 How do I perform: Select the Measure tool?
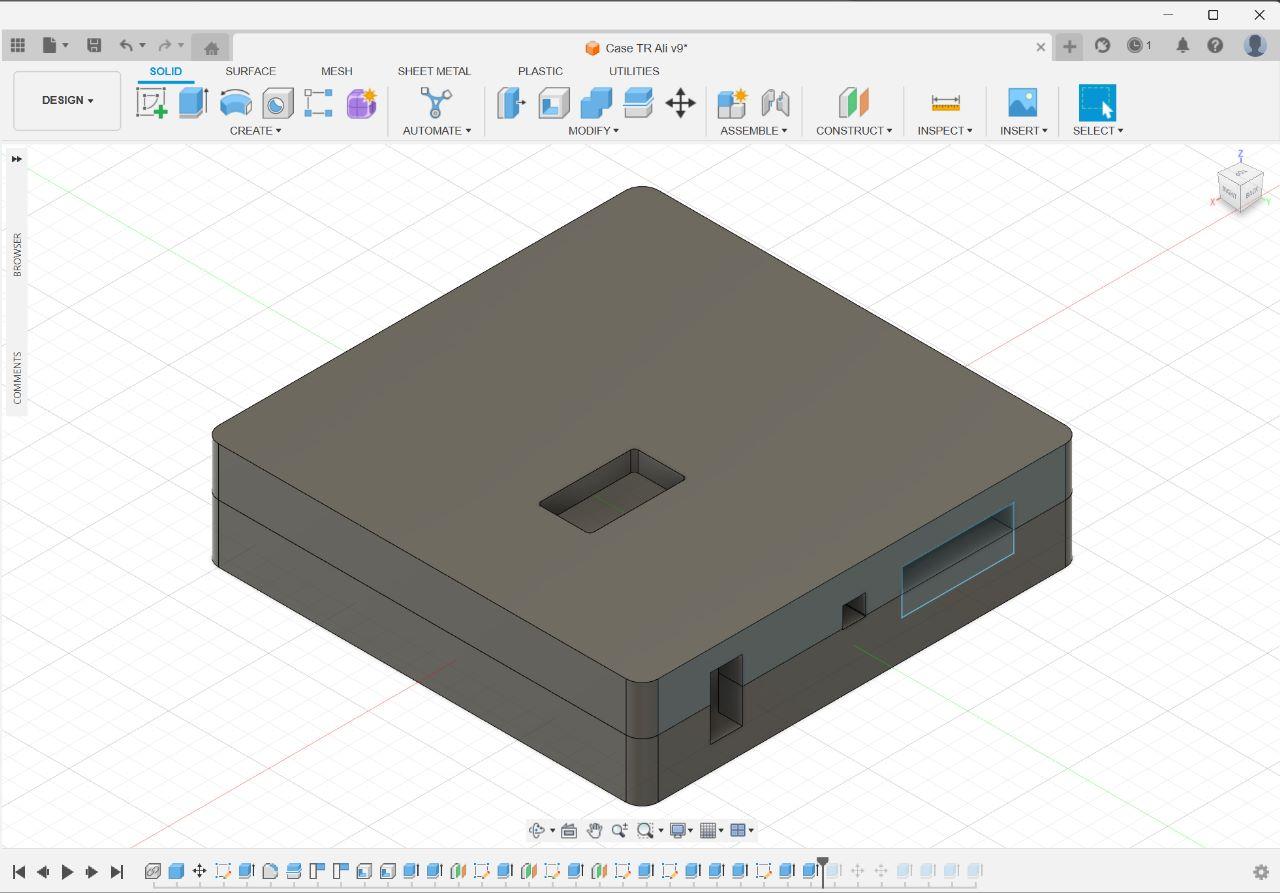(945, 102)
